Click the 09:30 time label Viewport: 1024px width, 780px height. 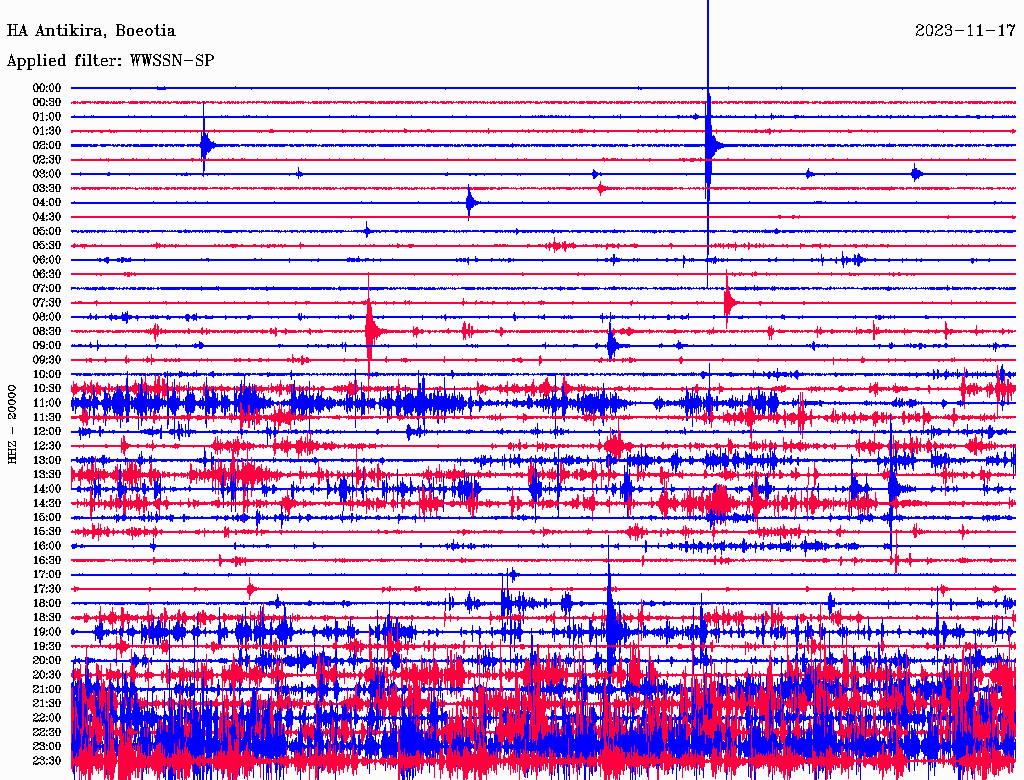tap(47, 360)
